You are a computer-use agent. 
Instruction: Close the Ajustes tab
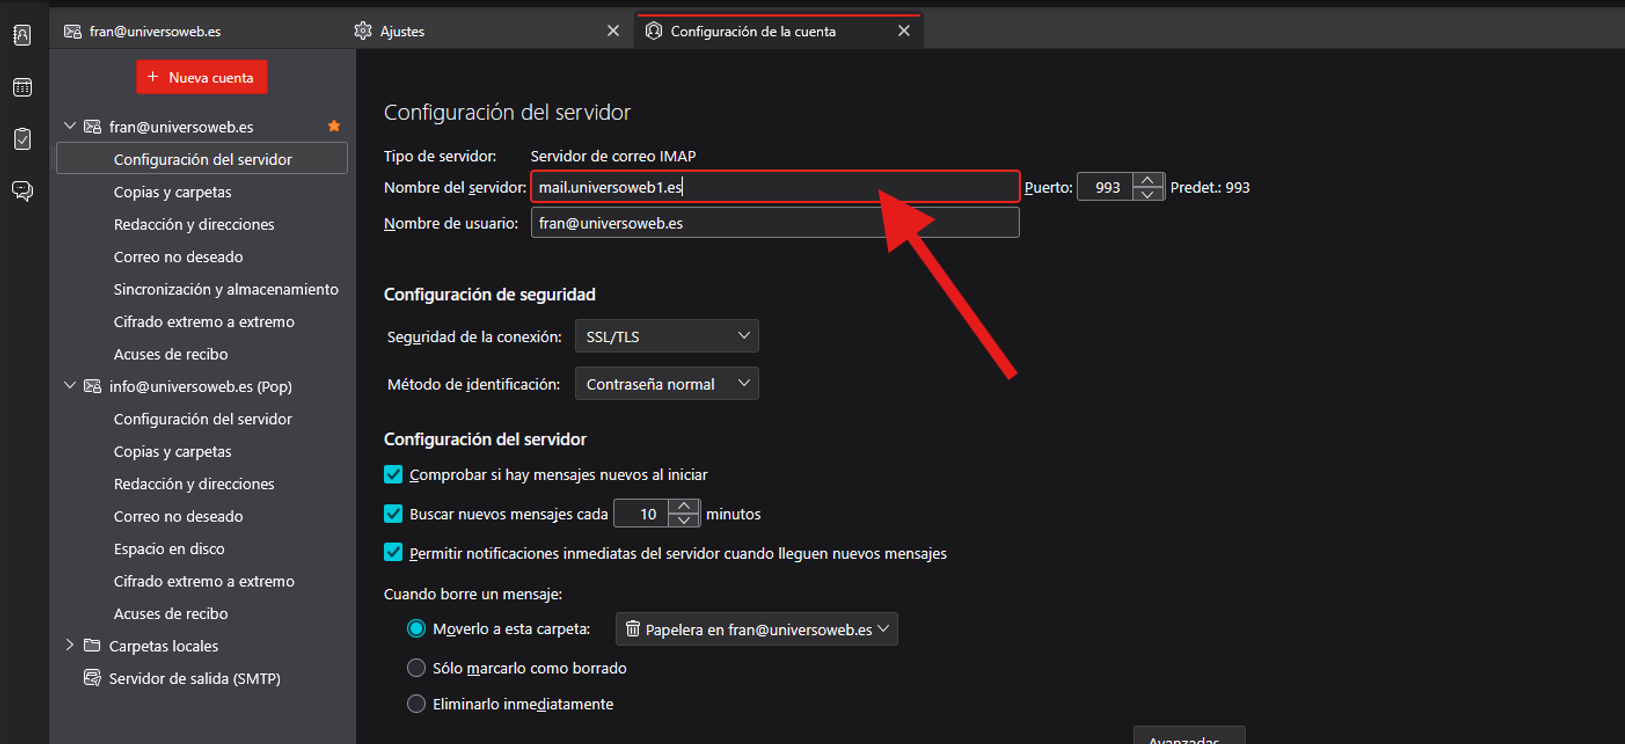click(x=613, y=31)
